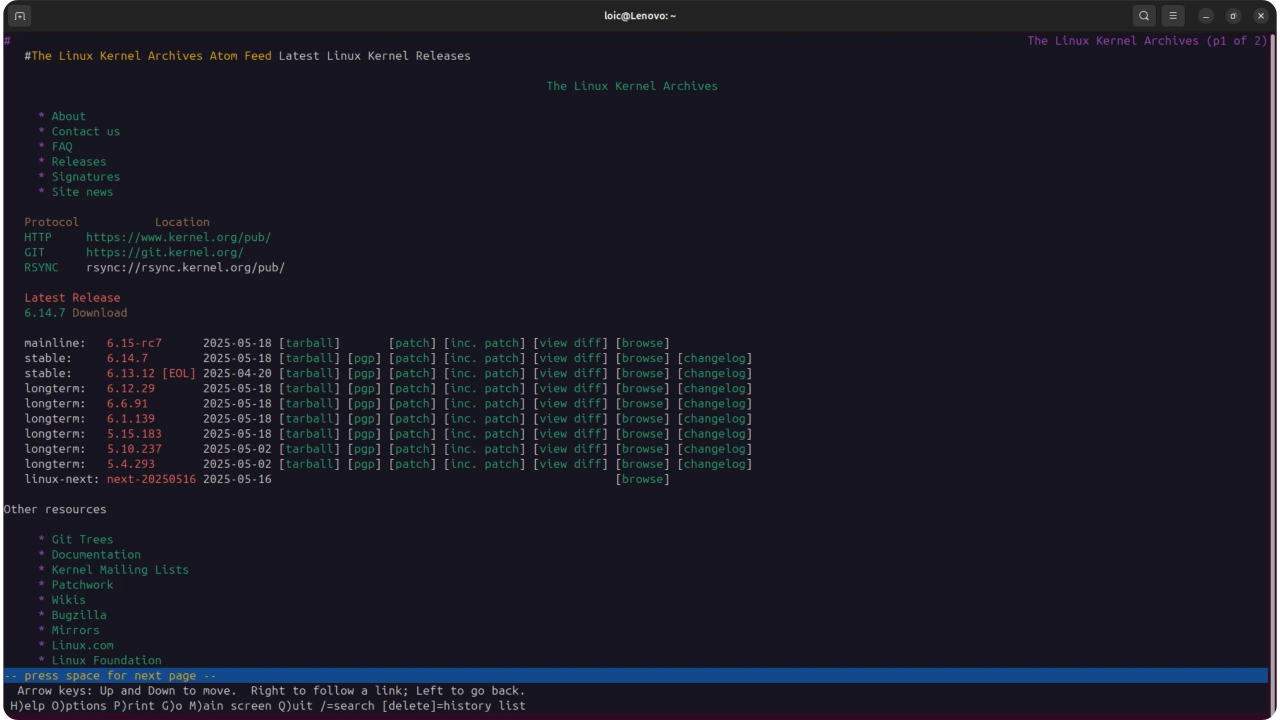This screenshot has width=1280, height=720.
Task: Close the terminal window
Action: 1260,16
